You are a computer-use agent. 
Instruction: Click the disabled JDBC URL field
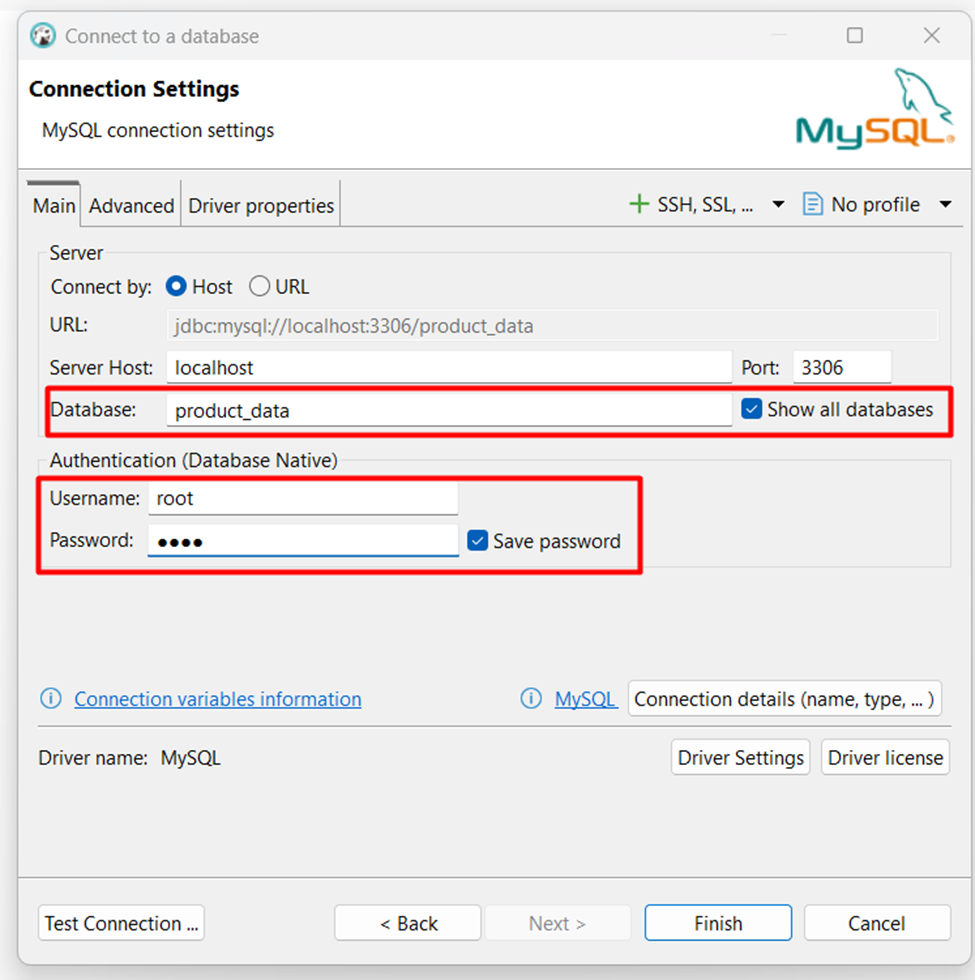[552, 325]
